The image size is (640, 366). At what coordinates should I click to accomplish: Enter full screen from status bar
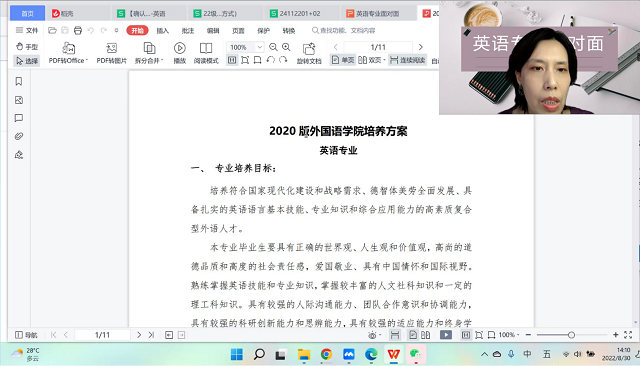coord(628,335)
